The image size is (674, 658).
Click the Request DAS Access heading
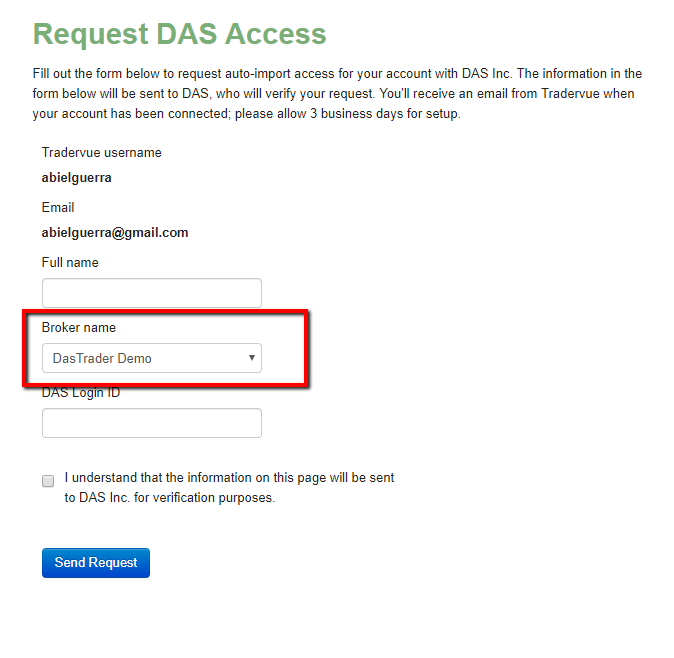pyautogui.click(x=180, y=34)
